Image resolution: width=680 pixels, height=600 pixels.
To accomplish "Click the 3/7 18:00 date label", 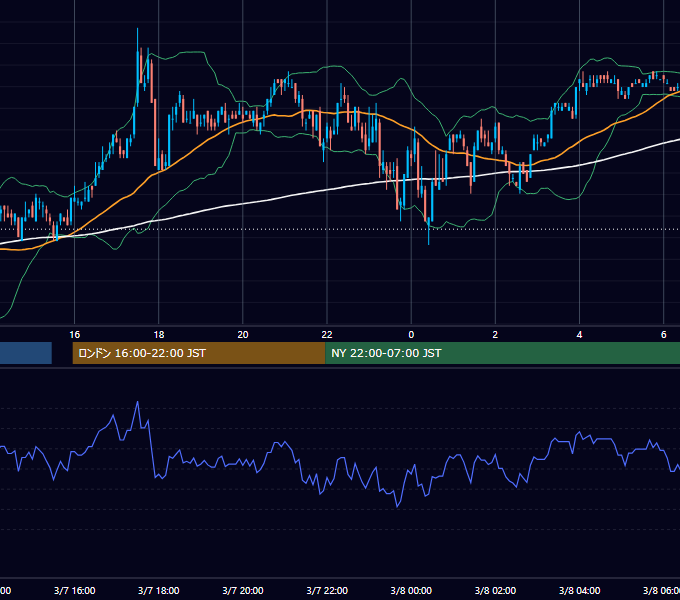I will tap(159, 590).
